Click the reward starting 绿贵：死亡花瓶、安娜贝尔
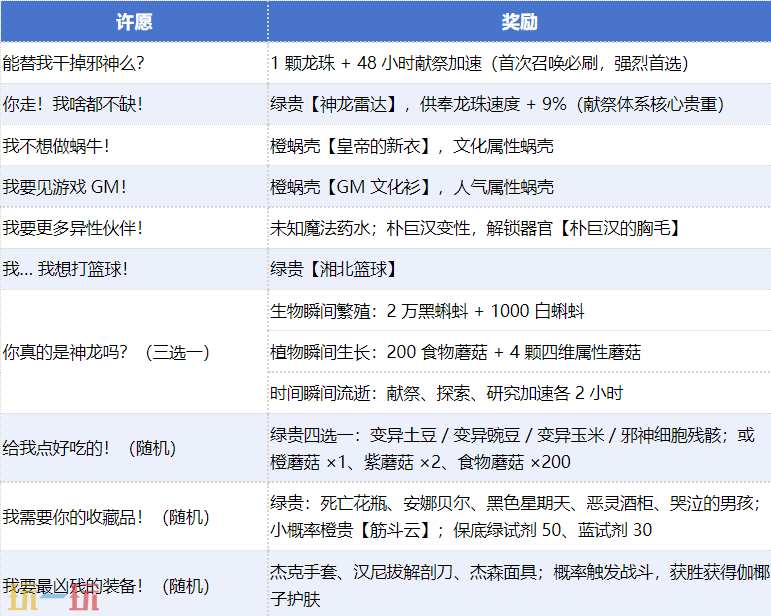The image size is (771, 616). tap(520, 517)
